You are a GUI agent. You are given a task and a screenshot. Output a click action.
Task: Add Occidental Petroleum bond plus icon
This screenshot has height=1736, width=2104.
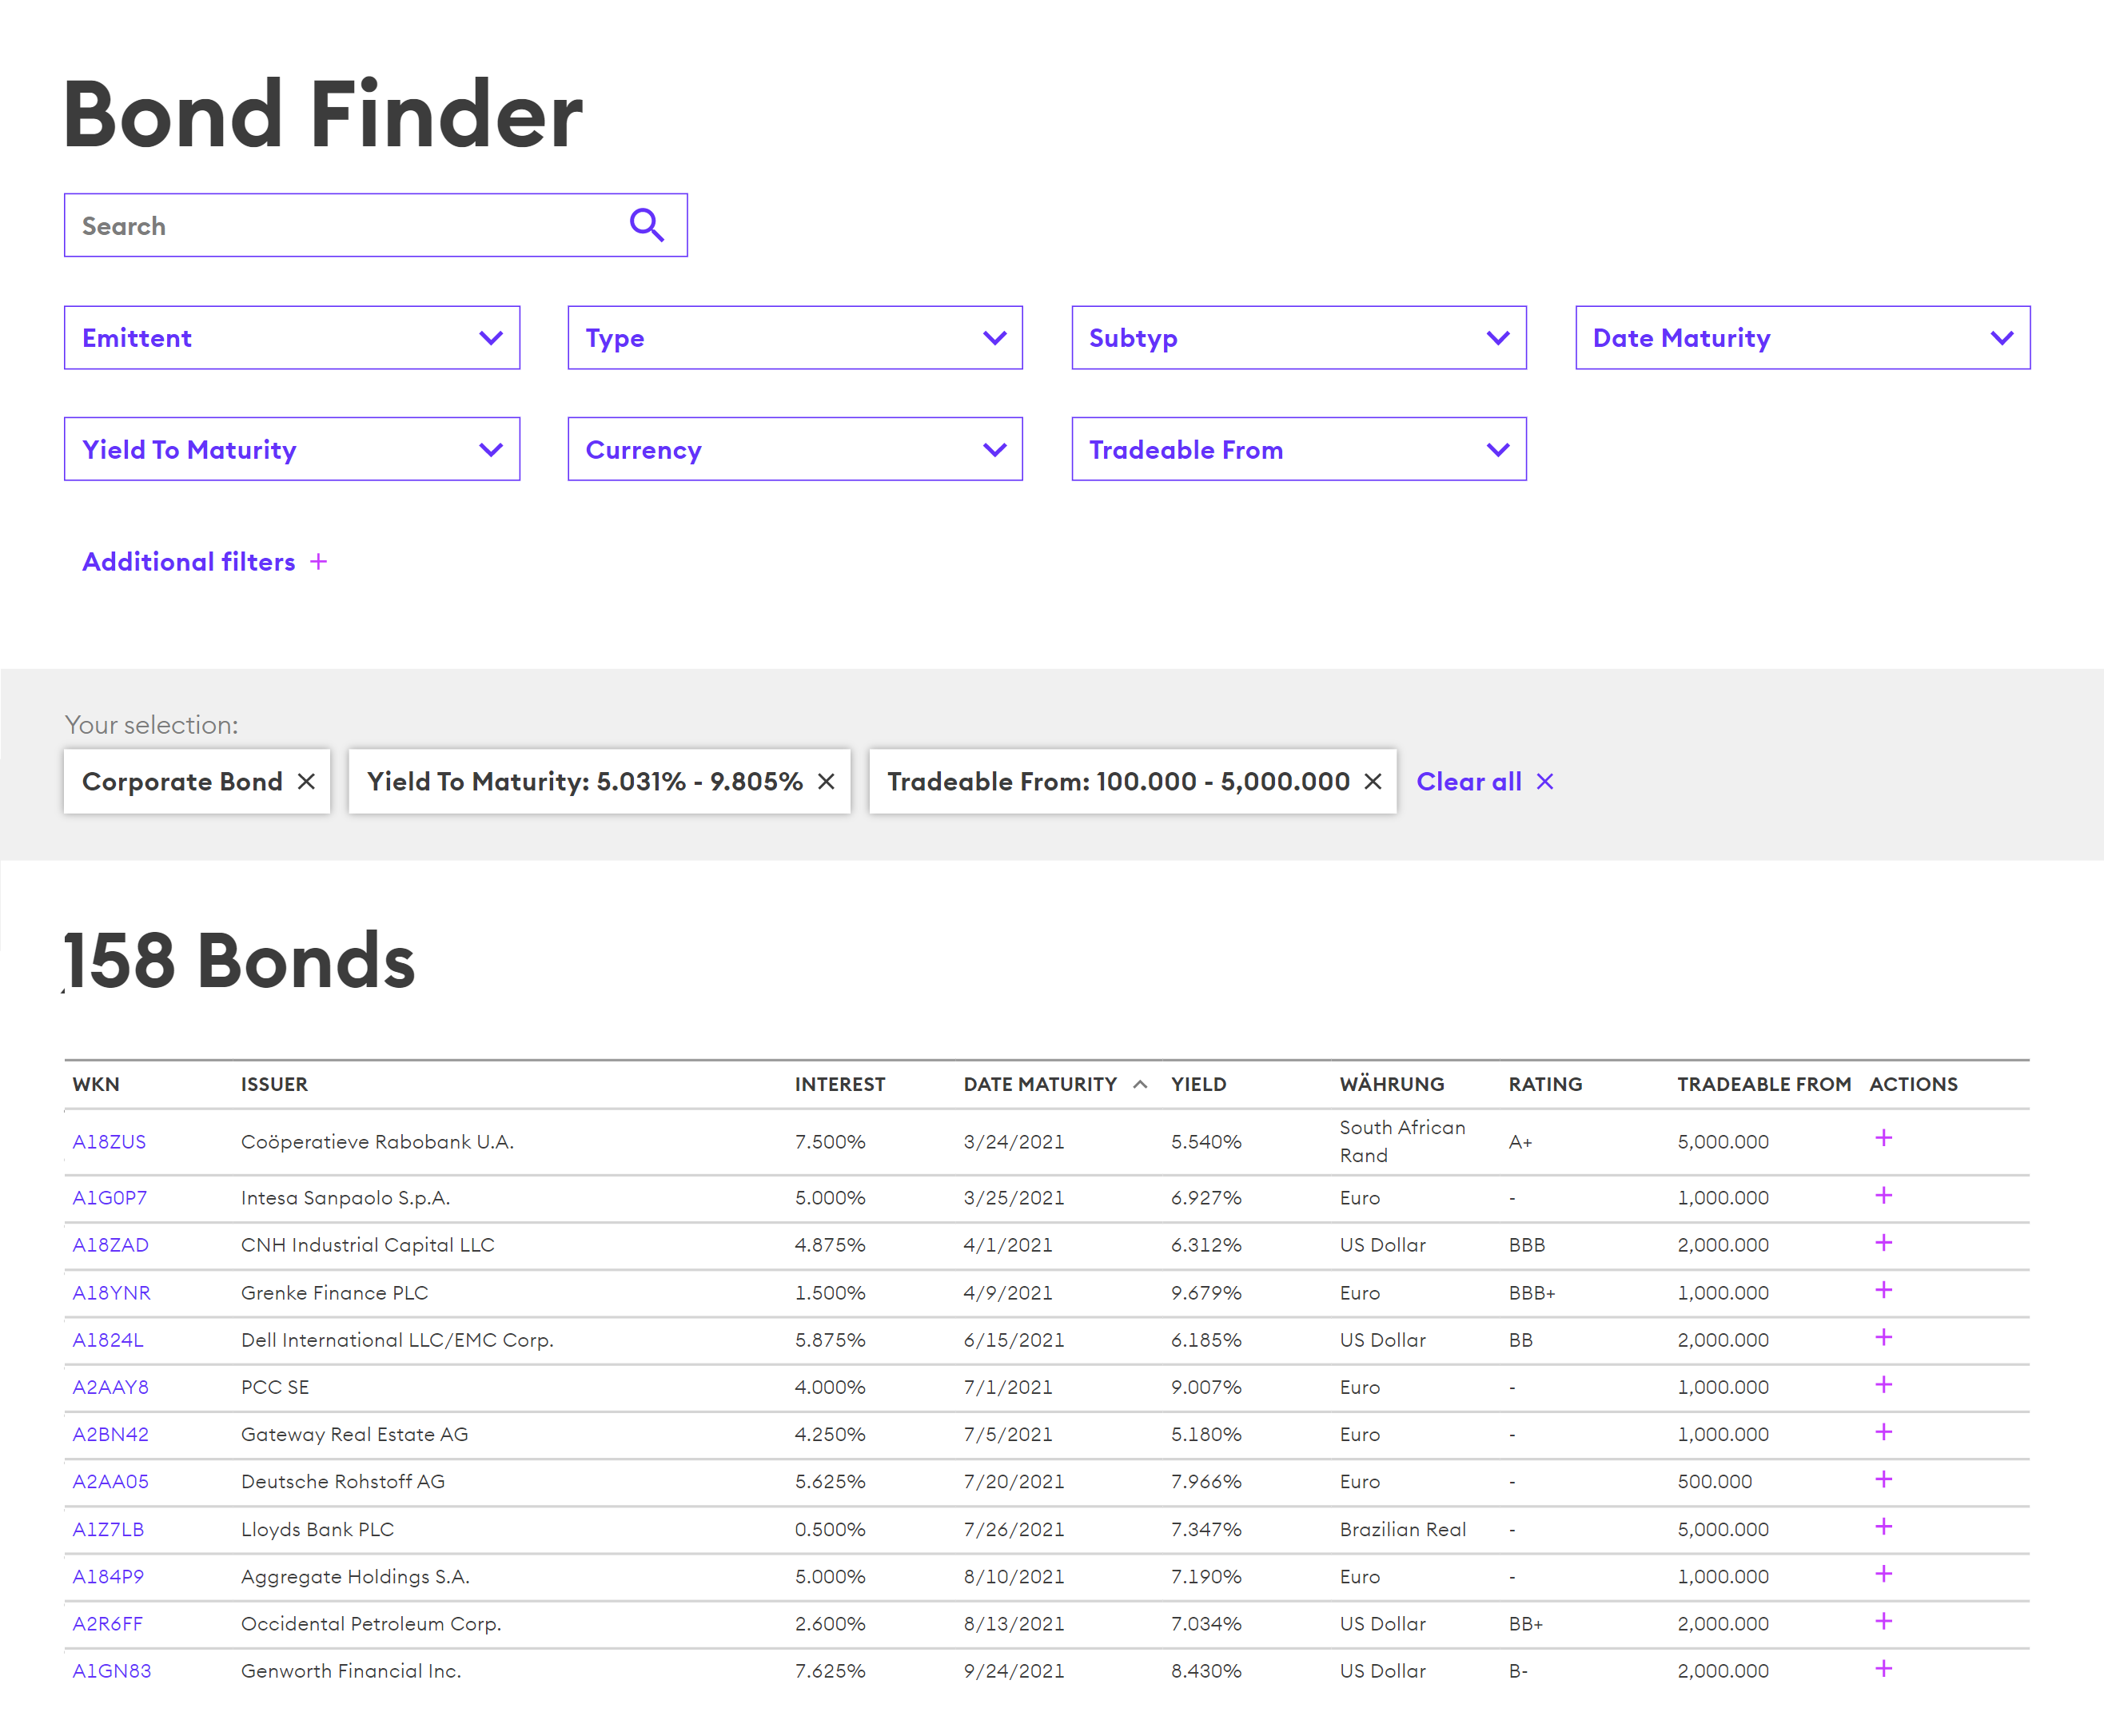pos(1883,1621)
